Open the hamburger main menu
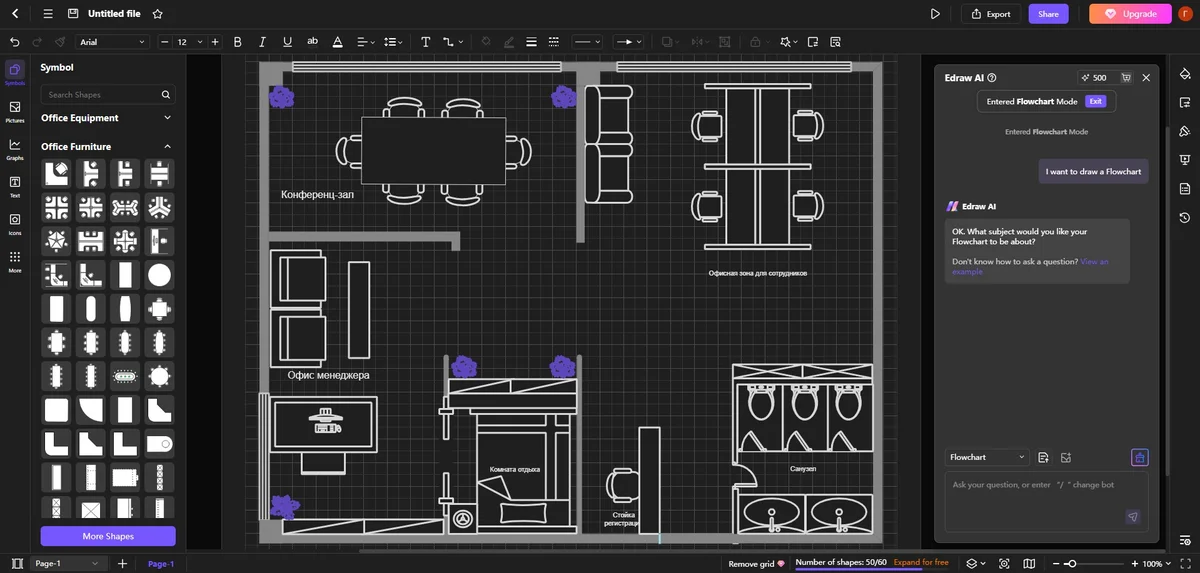The height and width of the screenshot is (573, 1200). pos(48,14)
